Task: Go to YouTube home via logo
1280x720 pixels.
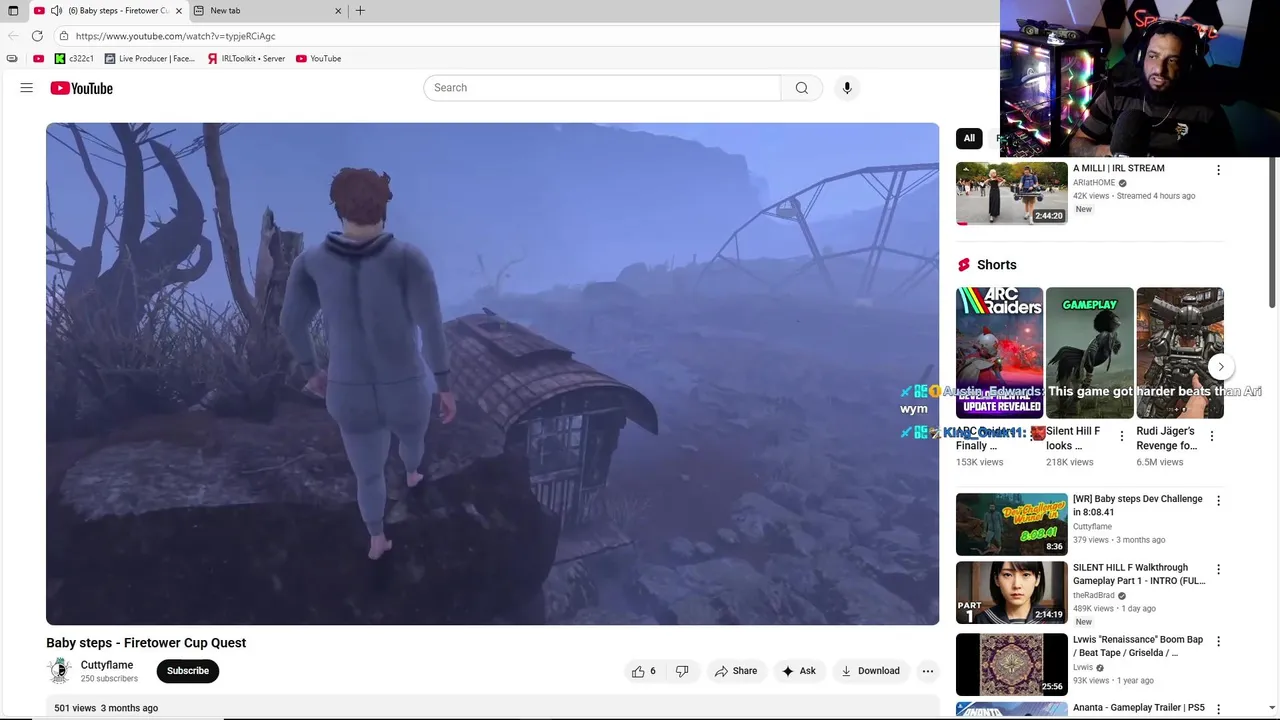Action: pyautogui.click(x=82, y=88)
